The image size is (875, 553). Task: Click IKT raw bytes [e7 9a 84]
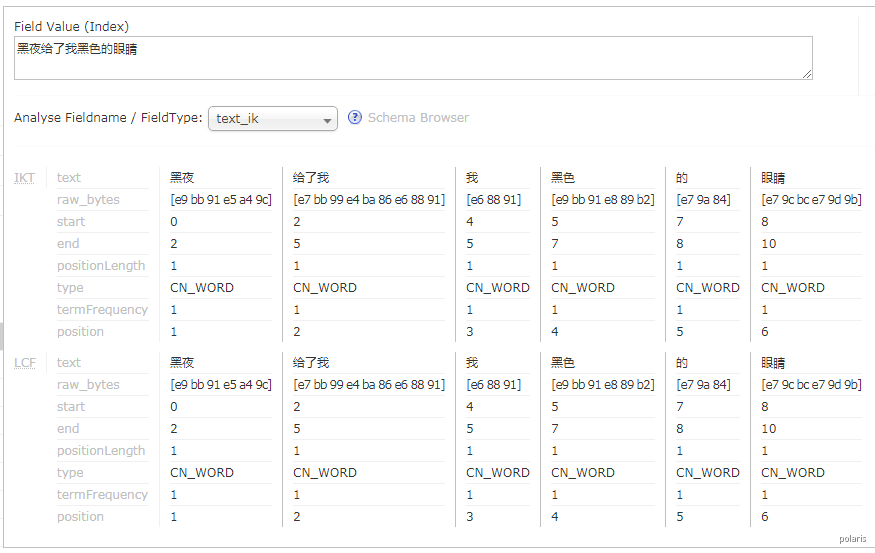point(703,200)
